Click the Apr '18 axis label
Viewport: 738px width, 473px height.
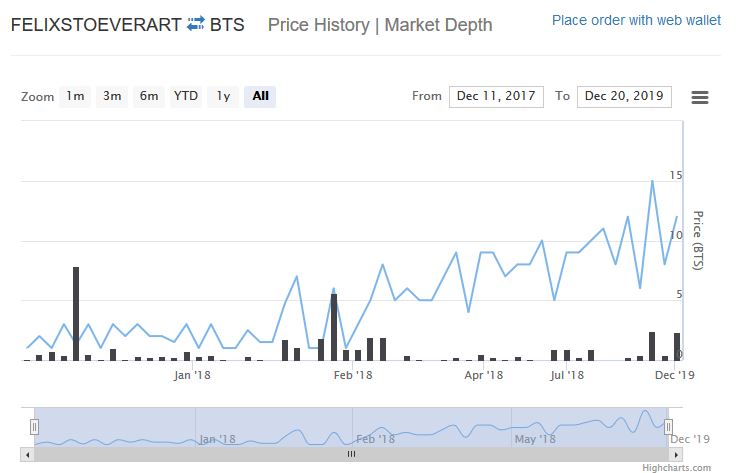tap(483, 375)
